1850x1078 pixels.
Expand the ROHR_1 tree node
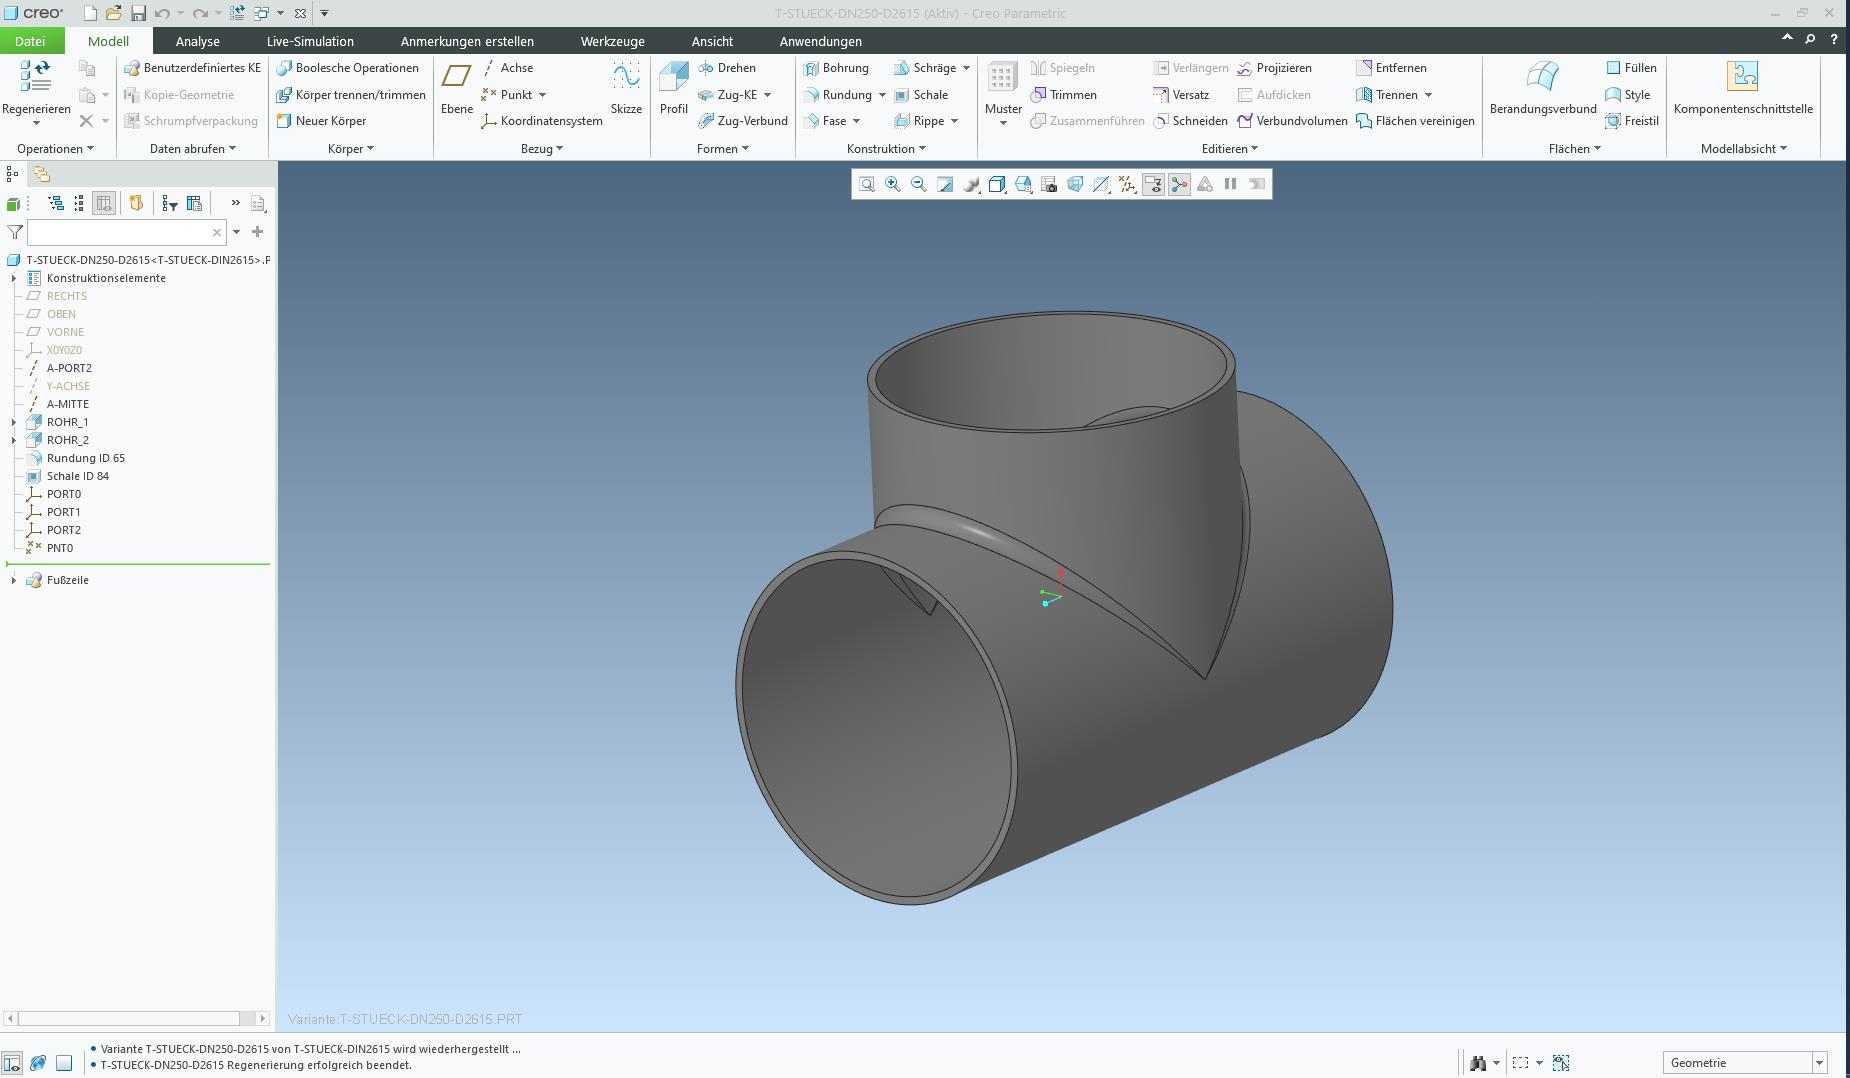coord(14,422)
